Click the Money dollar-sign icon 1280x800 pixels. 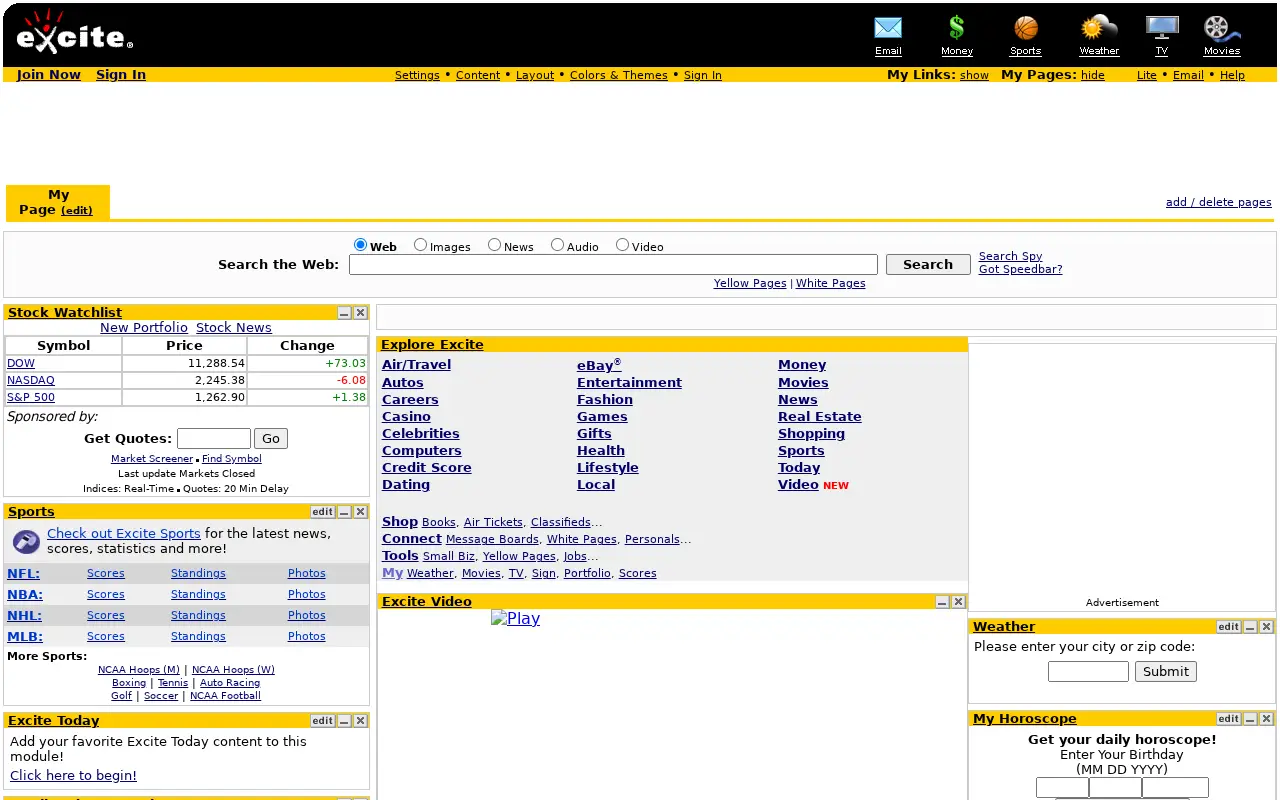957,28
